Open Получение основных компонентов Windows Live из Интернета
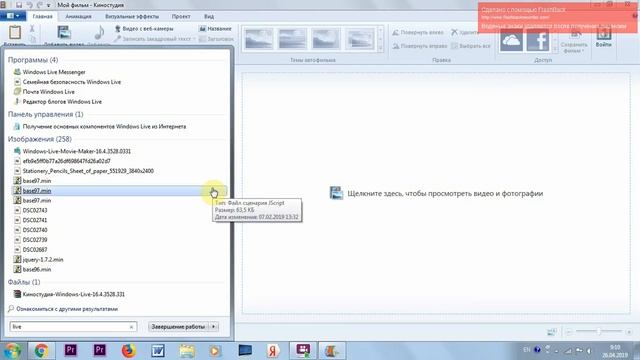640x360 pixels. (x=100, y=127)
